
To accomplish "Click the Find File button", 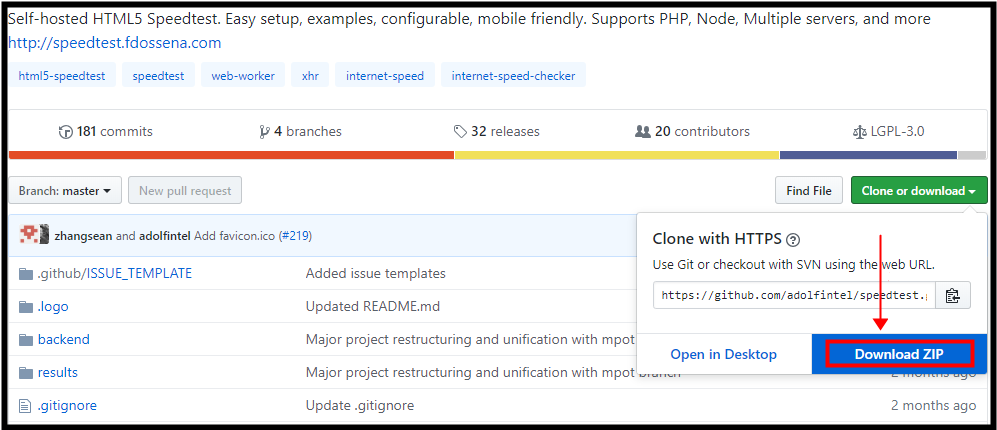I will click(x=808, y=190).
